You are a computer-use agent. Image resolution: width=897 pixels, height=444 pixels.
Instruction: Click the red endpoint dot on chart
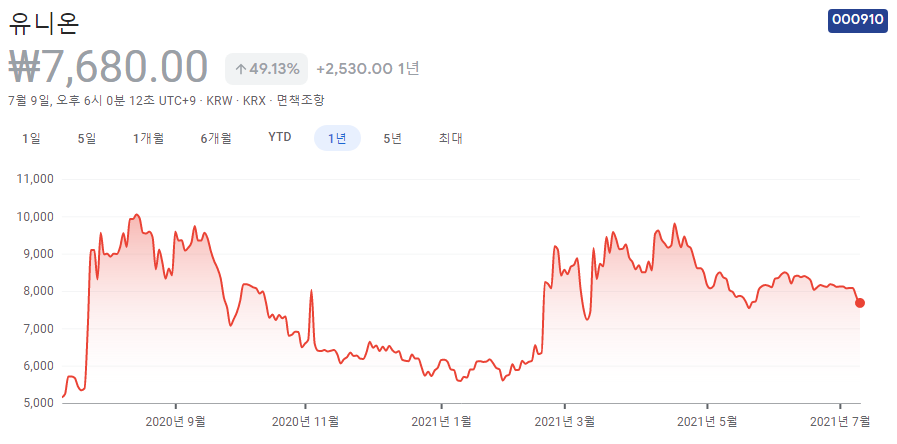click(859, 303)
